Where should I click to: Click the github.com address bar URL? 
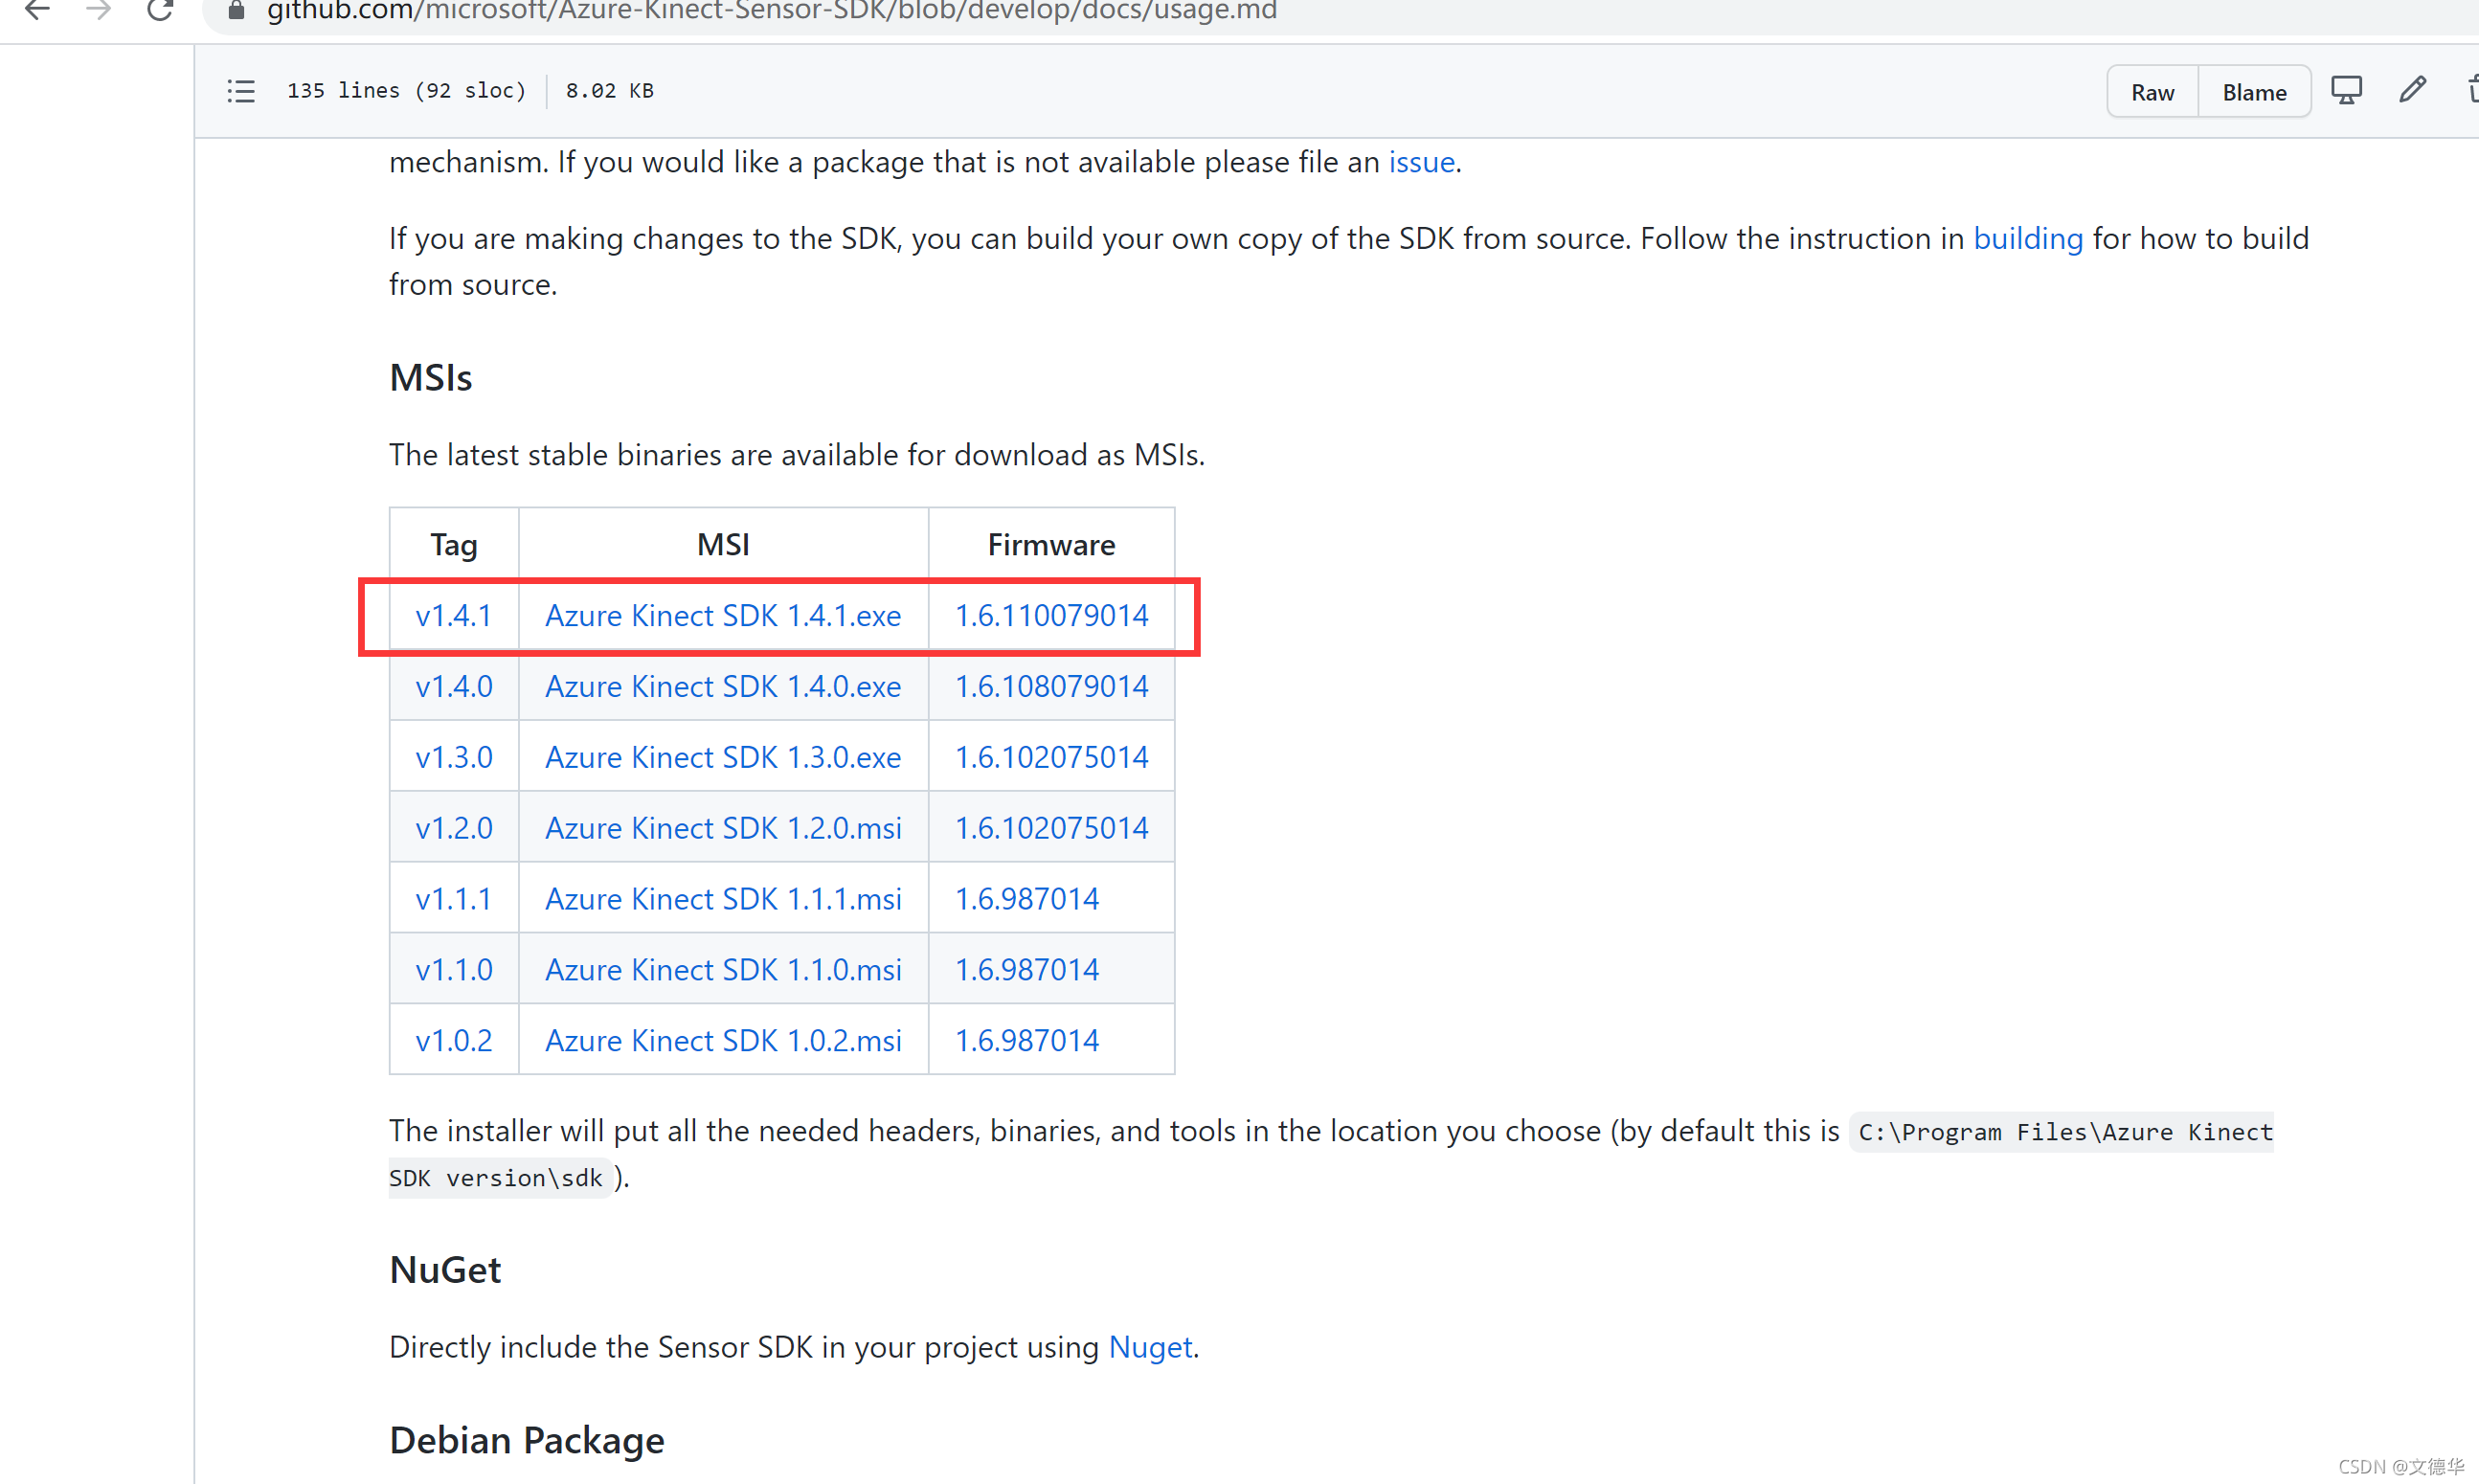772,12
